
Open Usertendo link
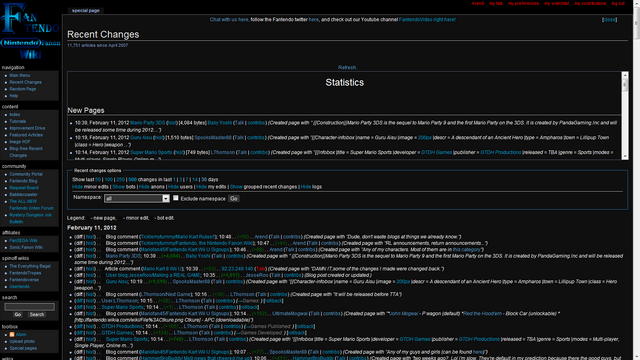click(x=20, y=287)
